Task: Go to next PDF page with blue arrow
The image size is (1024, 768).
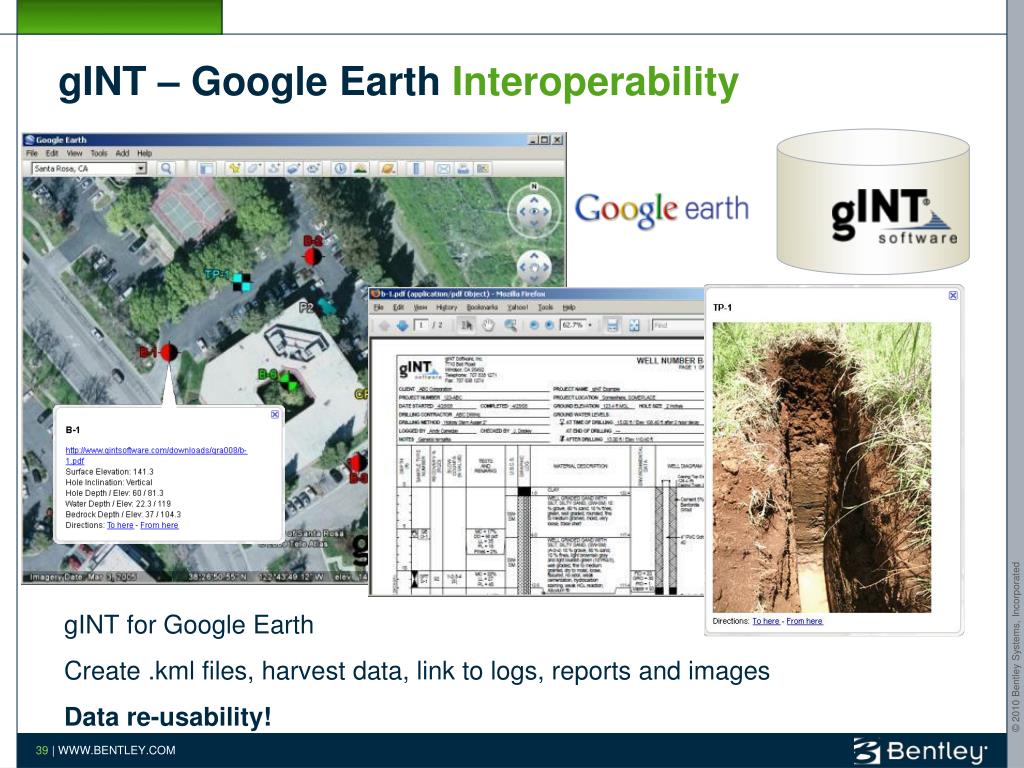Action: 402,325
